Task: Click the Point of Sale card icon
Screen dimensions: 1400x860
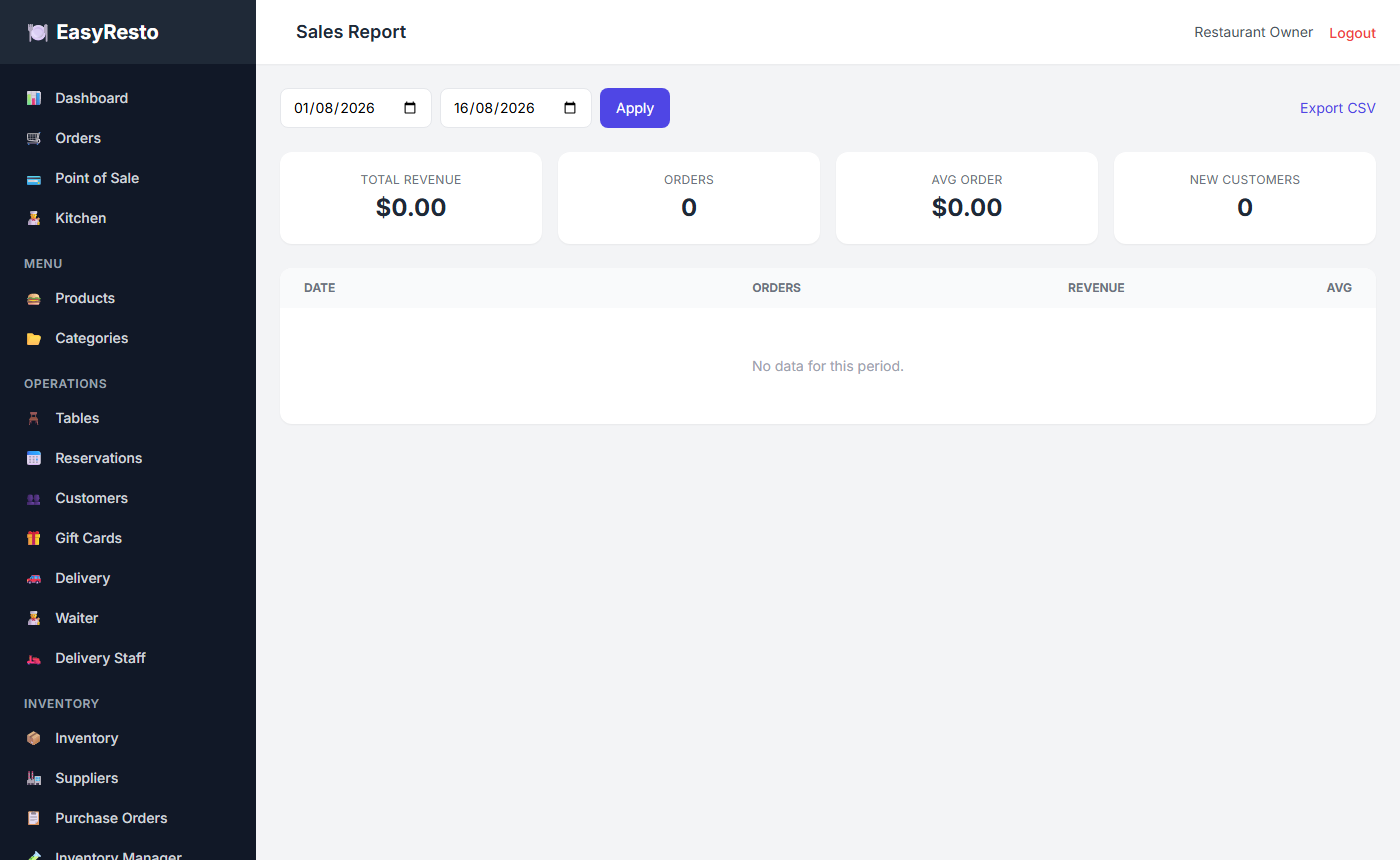Action: click(34, 178)
